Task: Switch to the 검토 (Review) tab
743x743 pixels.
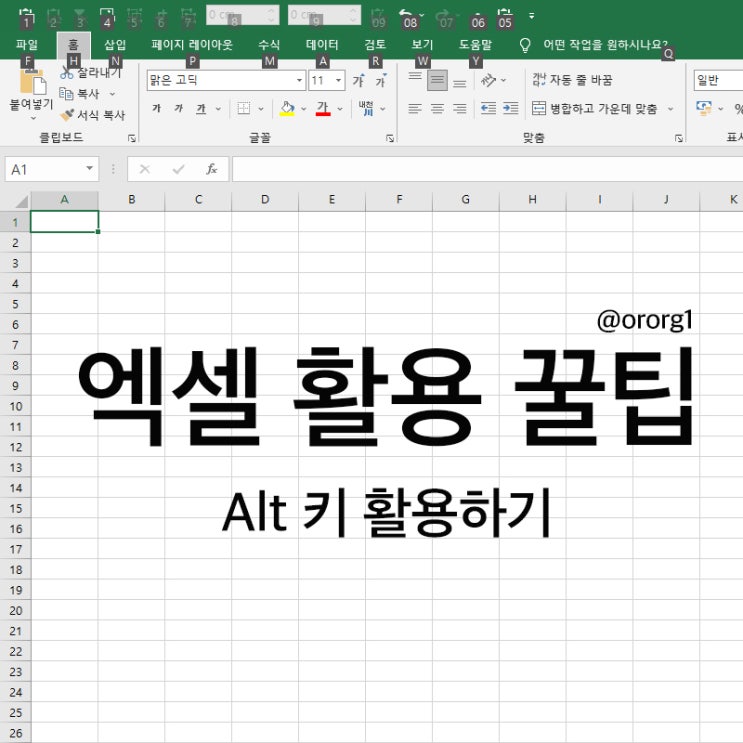Action: [x=375, y=45]
